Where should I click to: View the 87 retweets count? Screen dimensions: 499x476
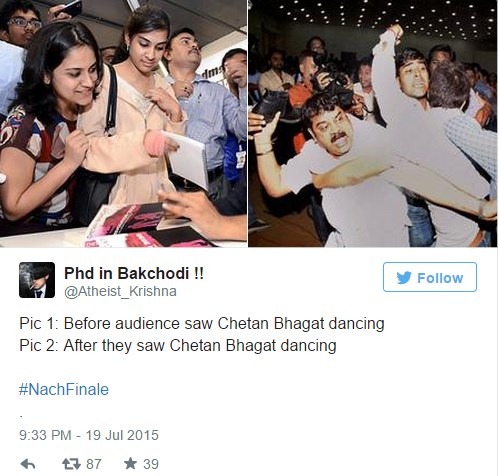point(94,464)
